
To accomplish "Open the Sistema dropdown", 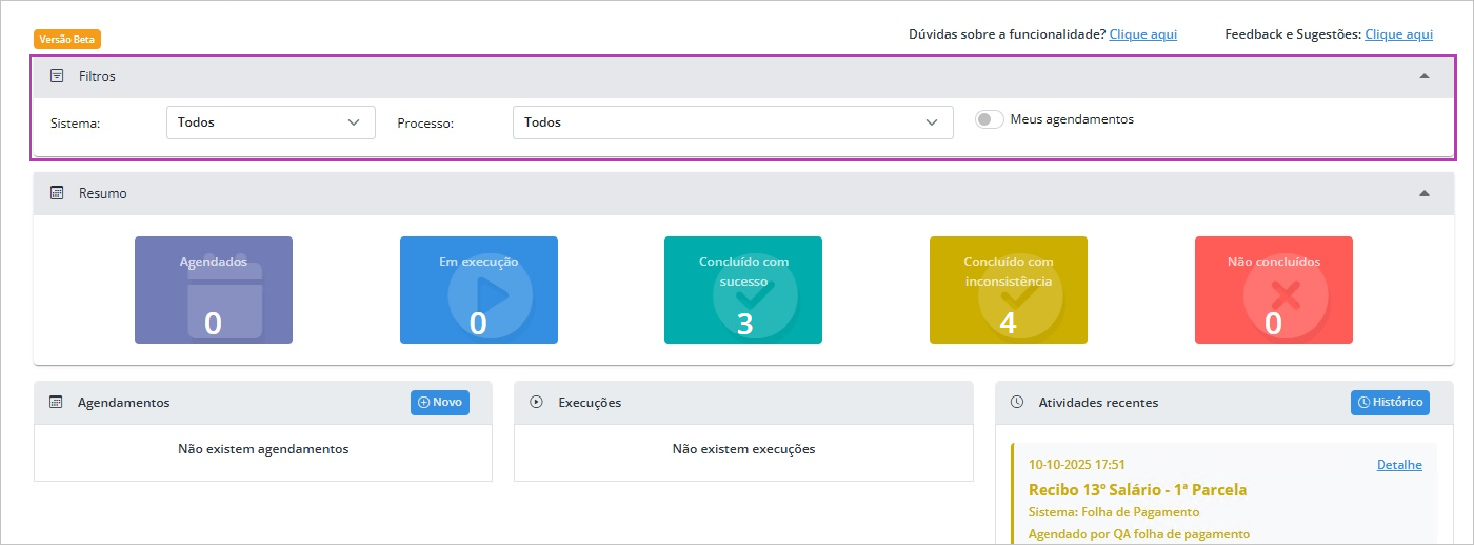I will (x=270, y=122).
